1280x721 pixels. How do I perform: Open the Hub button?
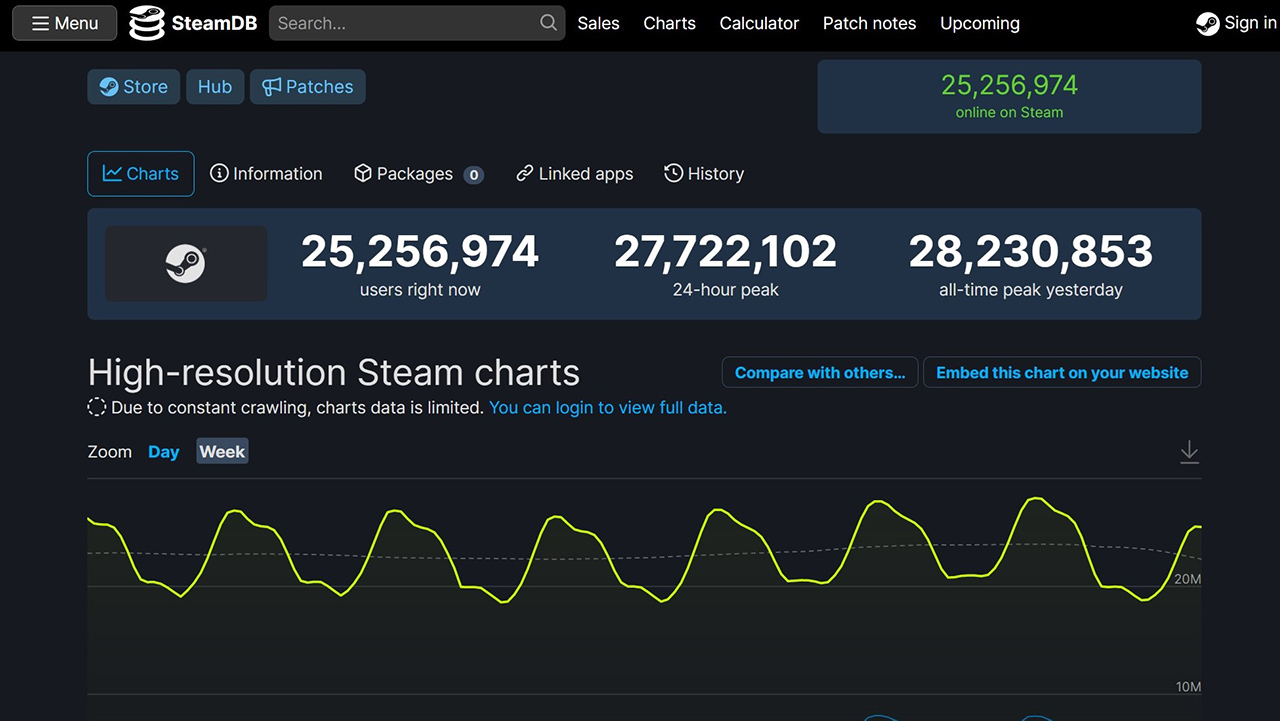point(215,87)
